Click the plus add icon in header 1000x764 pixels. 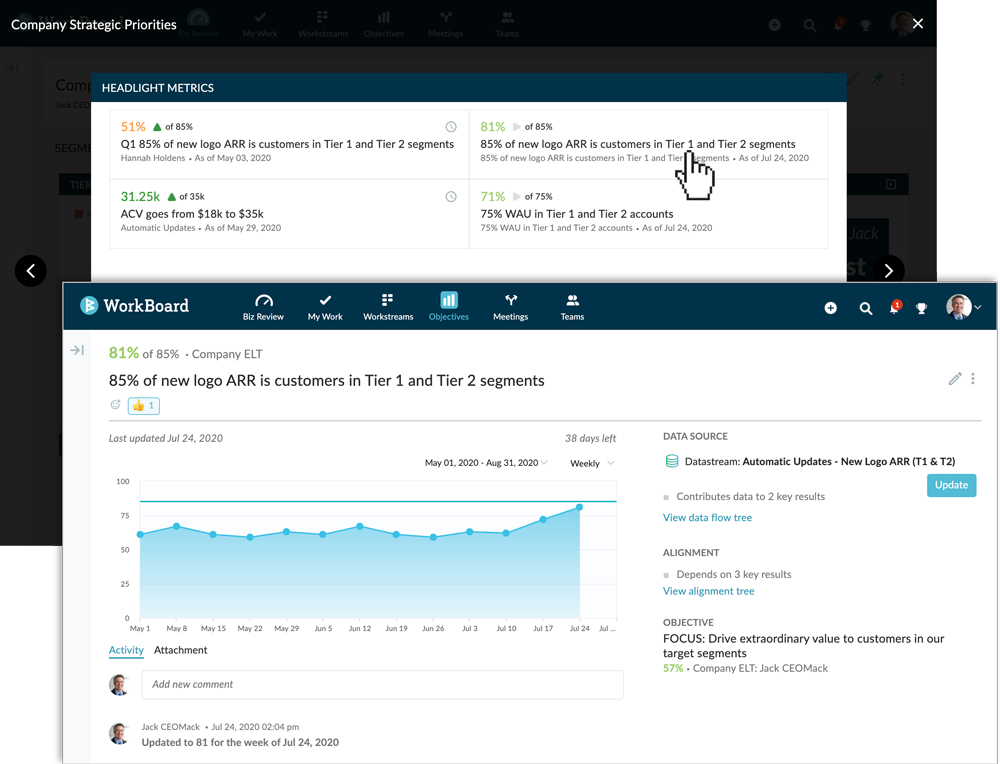click(830, 308)
